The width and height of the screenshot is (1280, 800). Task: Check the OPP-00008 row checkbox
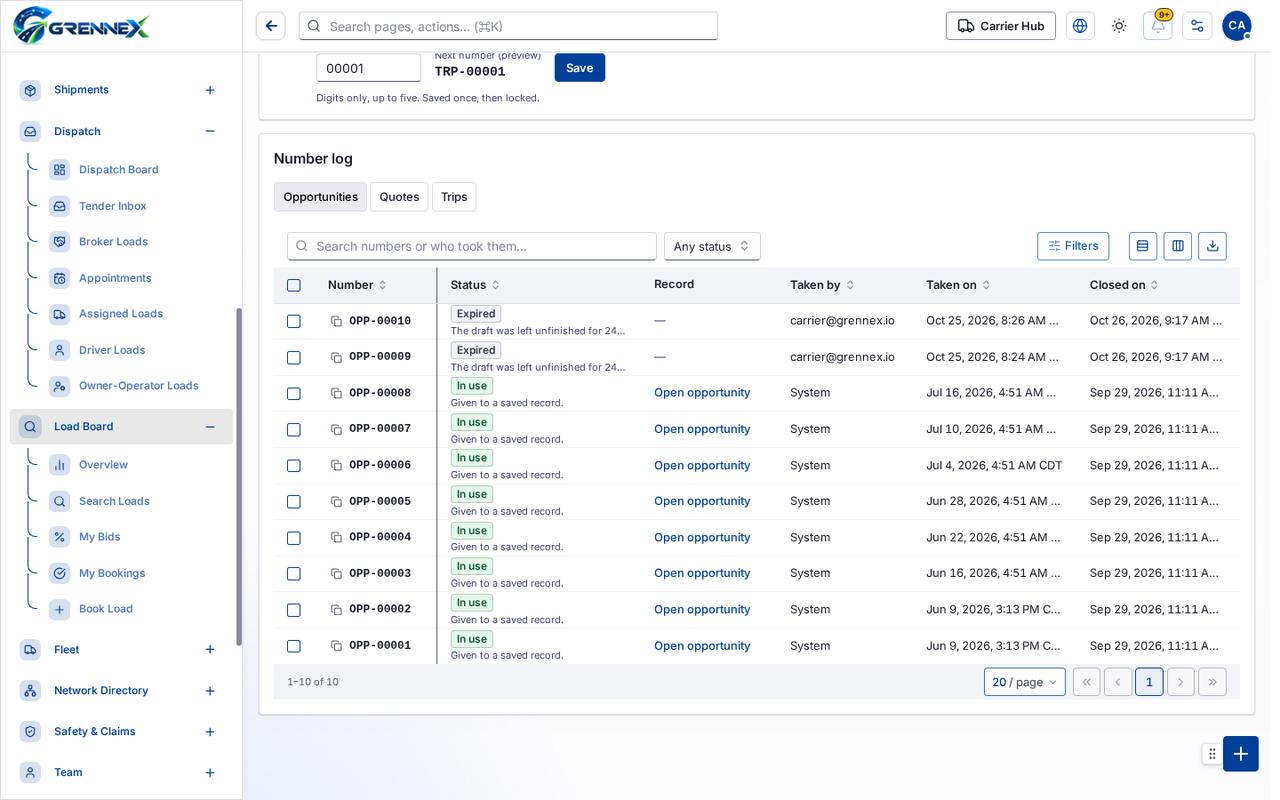coord(294,393)
